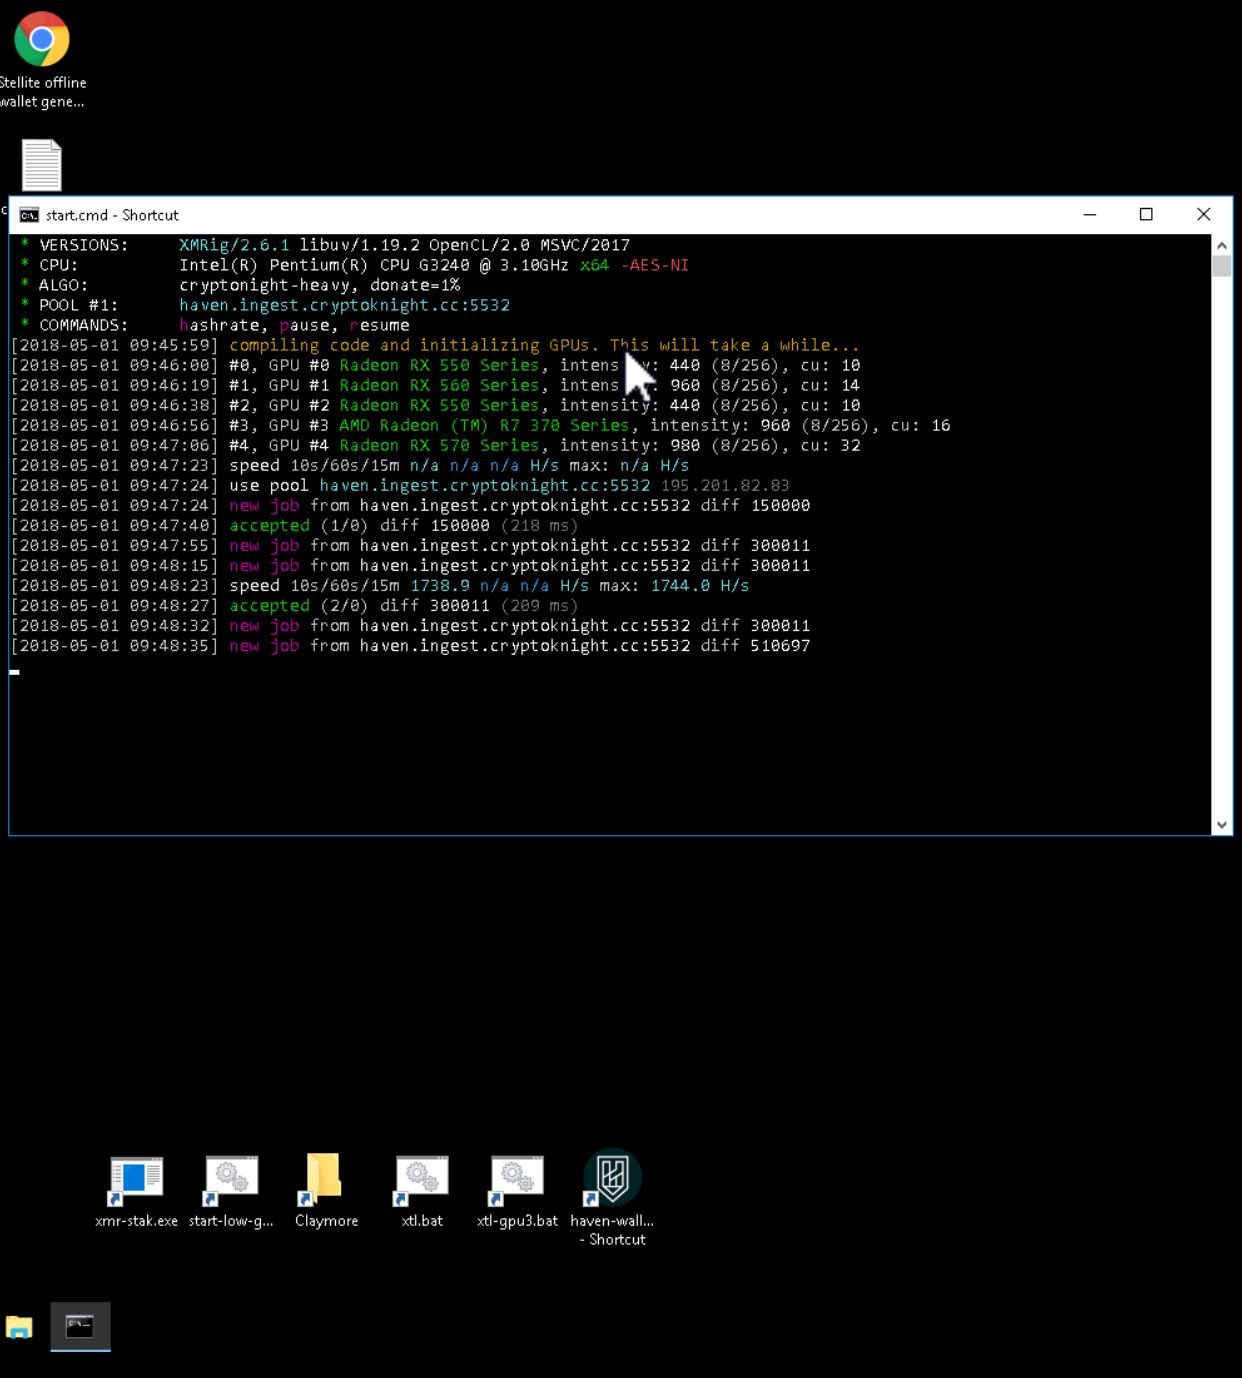The width and height of the screenshot is (1242, 1378).
Task: Maximize the start.cmd window
Action: tap(1146, 215)
